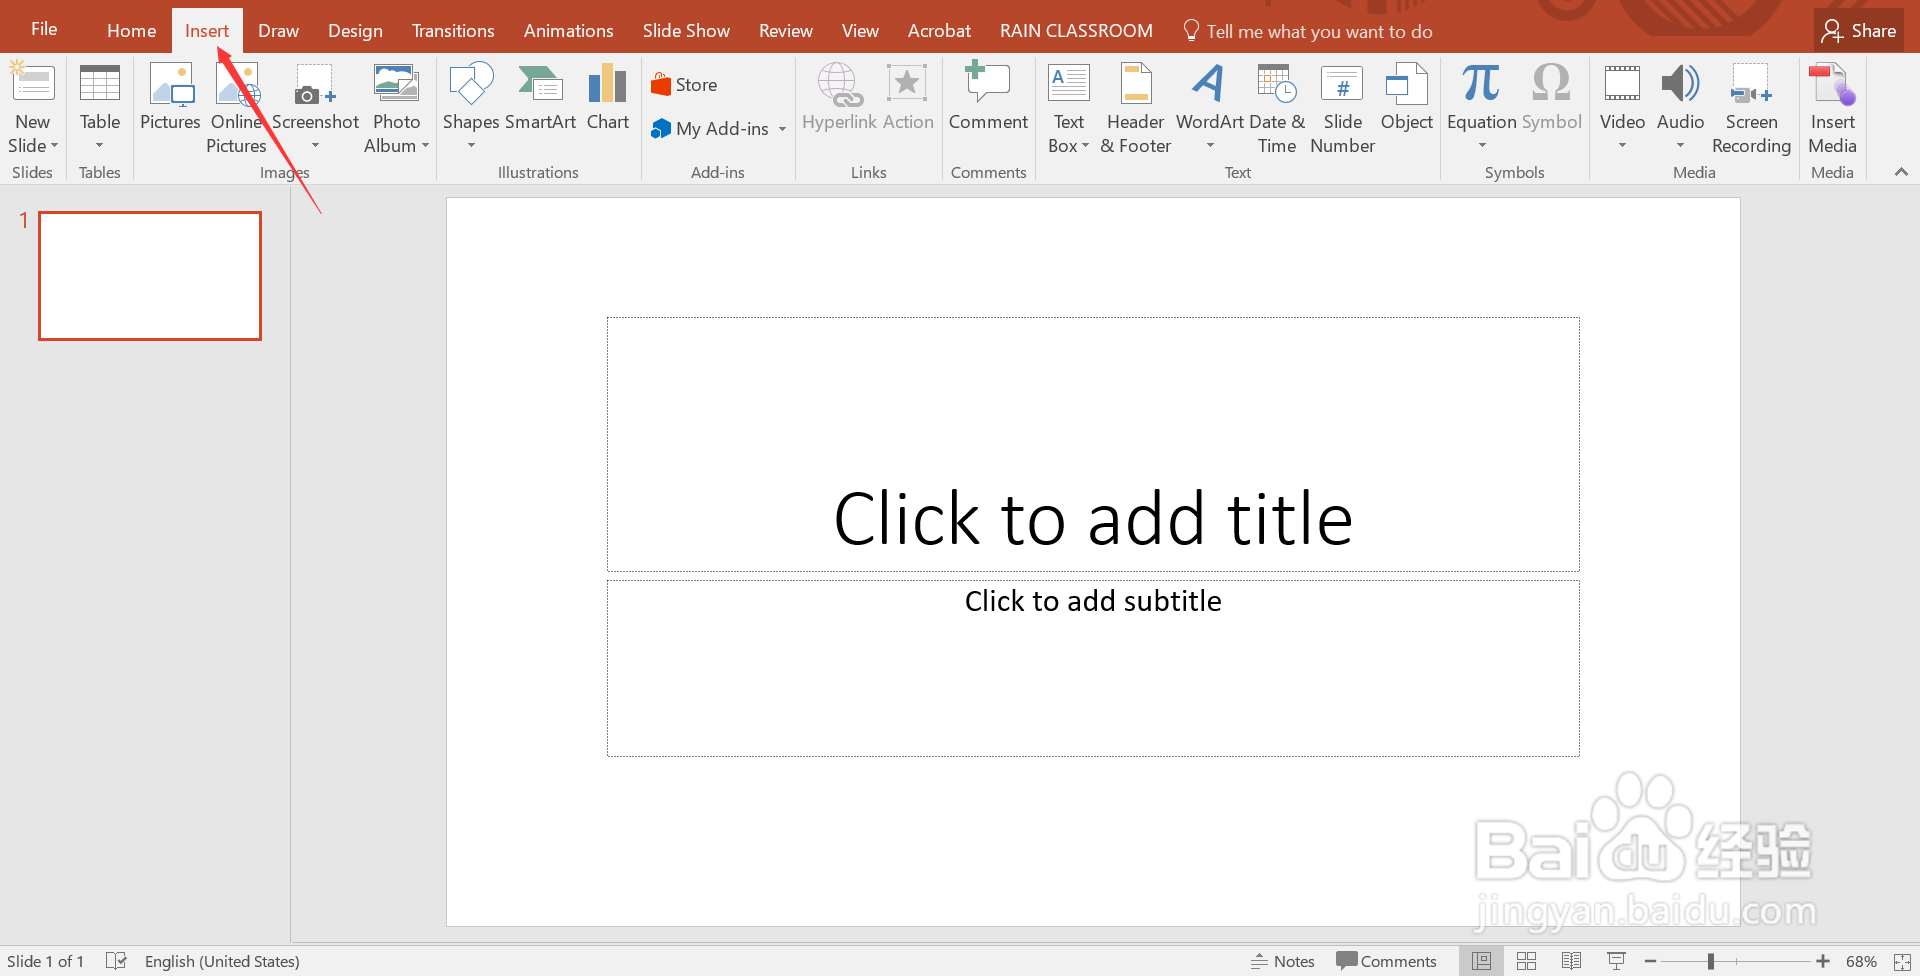Switch to the Draw tab
Image resolution: width=1920 pixels, height=976 pixels.
278,31
